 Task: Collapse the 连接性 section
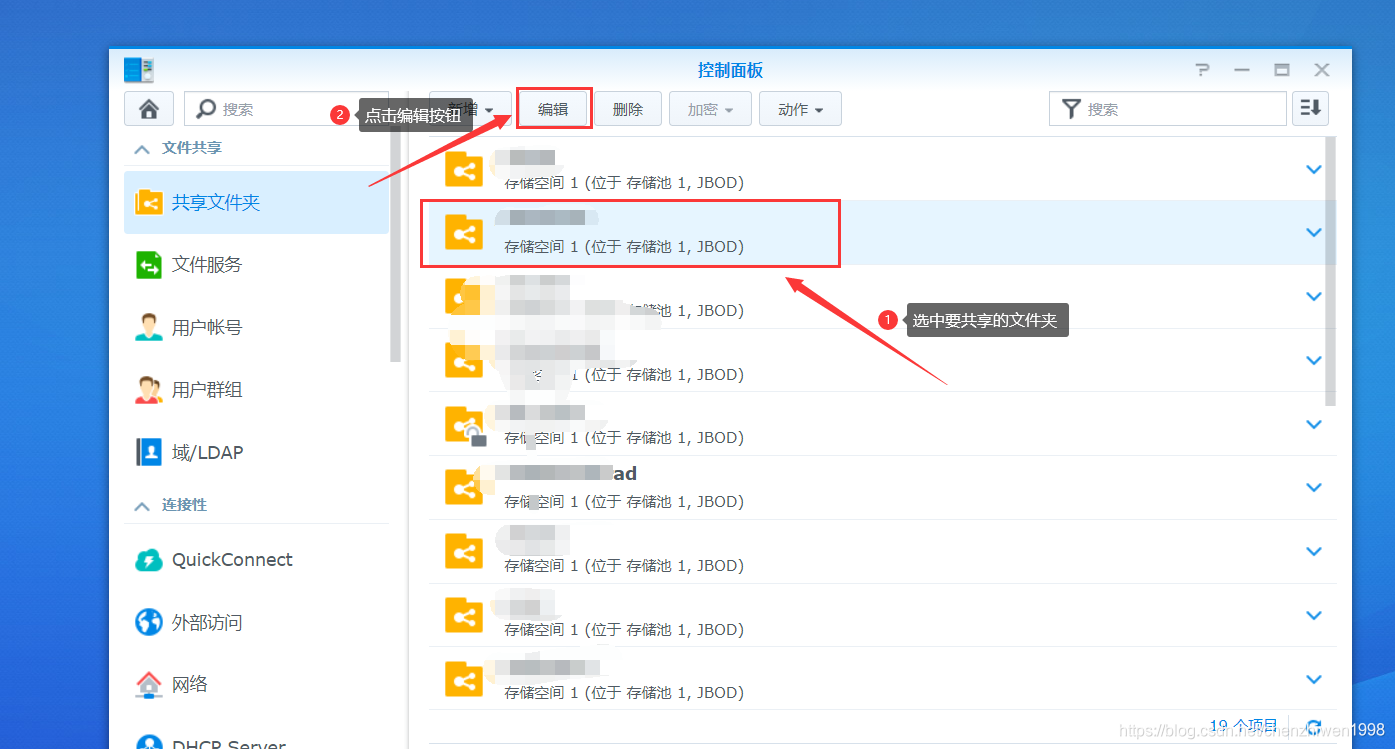pyautogui.click(x=141, y=506)
